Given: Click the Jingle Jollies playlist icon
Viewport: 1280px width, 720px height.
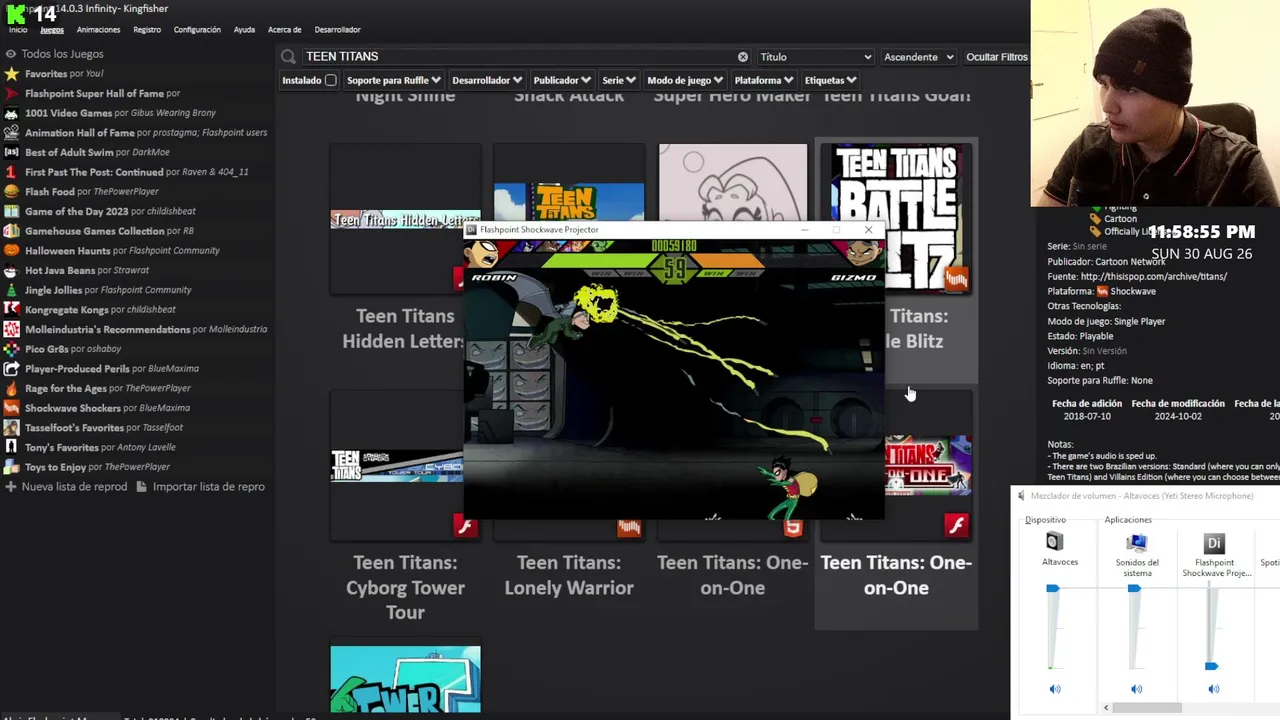Looking at the screenshot, I should pos(11,290).
